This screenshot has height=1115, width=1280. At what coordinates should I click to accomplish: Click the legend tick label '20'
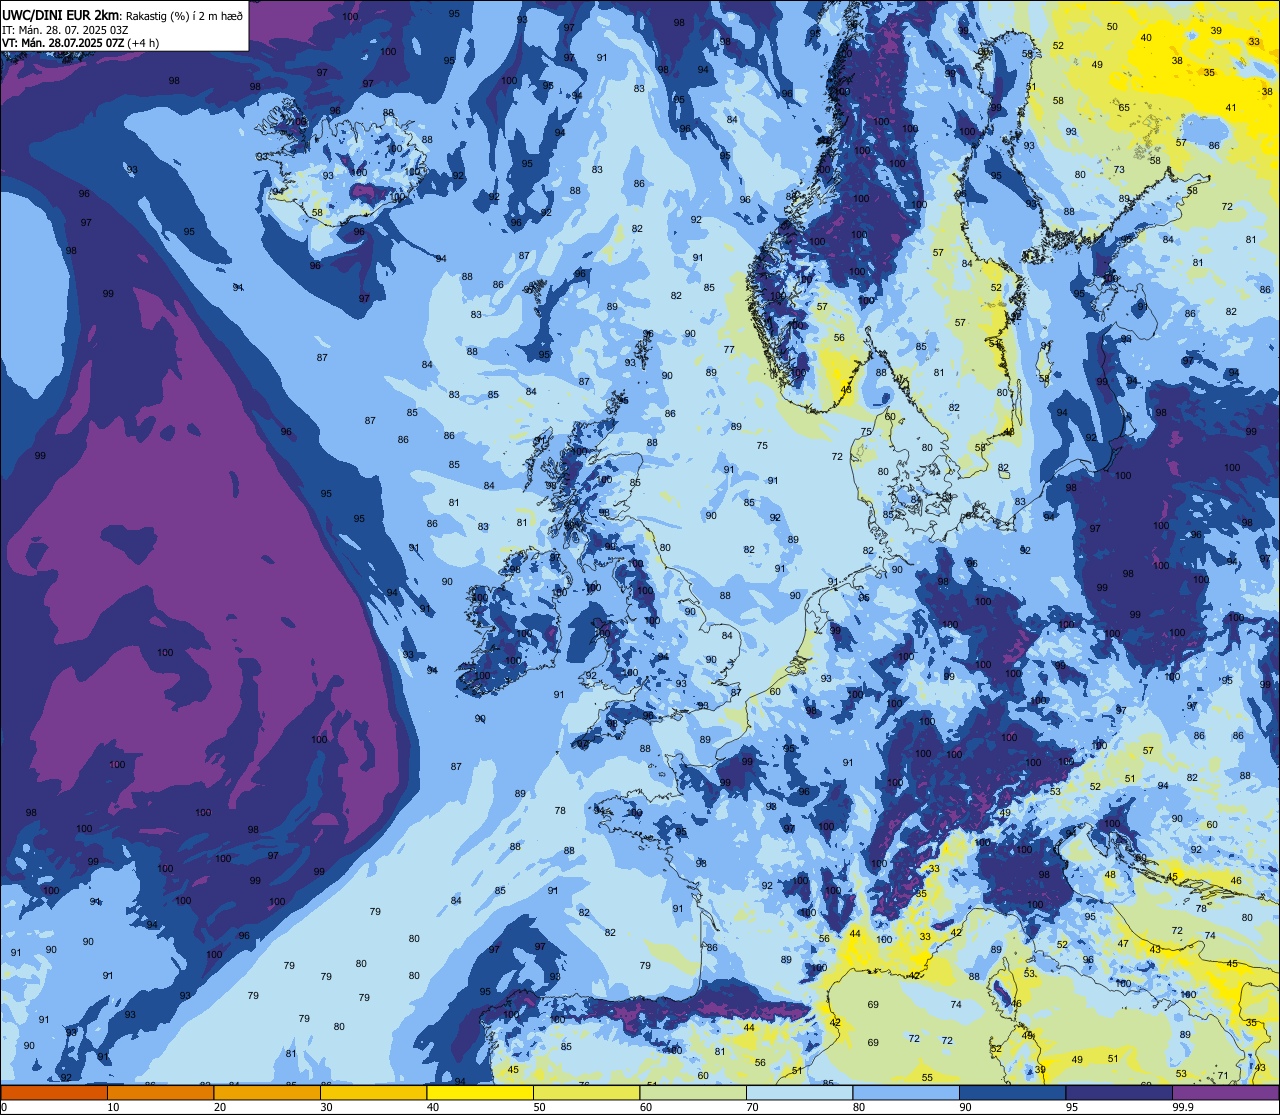[220, 1107]
